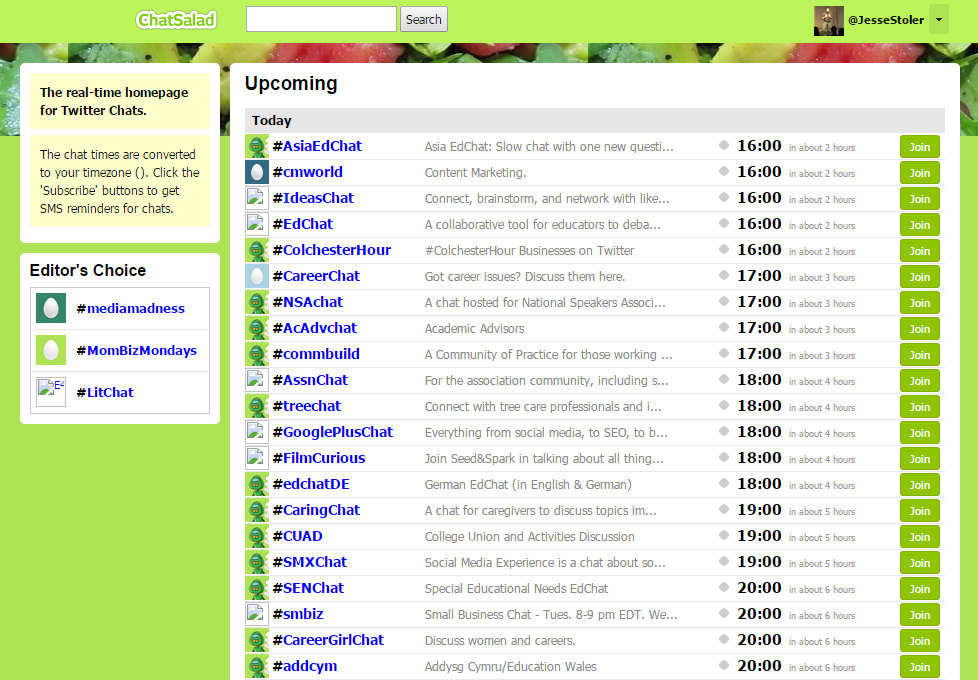Click the #AsiaEdChat avatar icon
Viewport: 978px width, 680px height.
pyautogui.click(x=257, y=147)
